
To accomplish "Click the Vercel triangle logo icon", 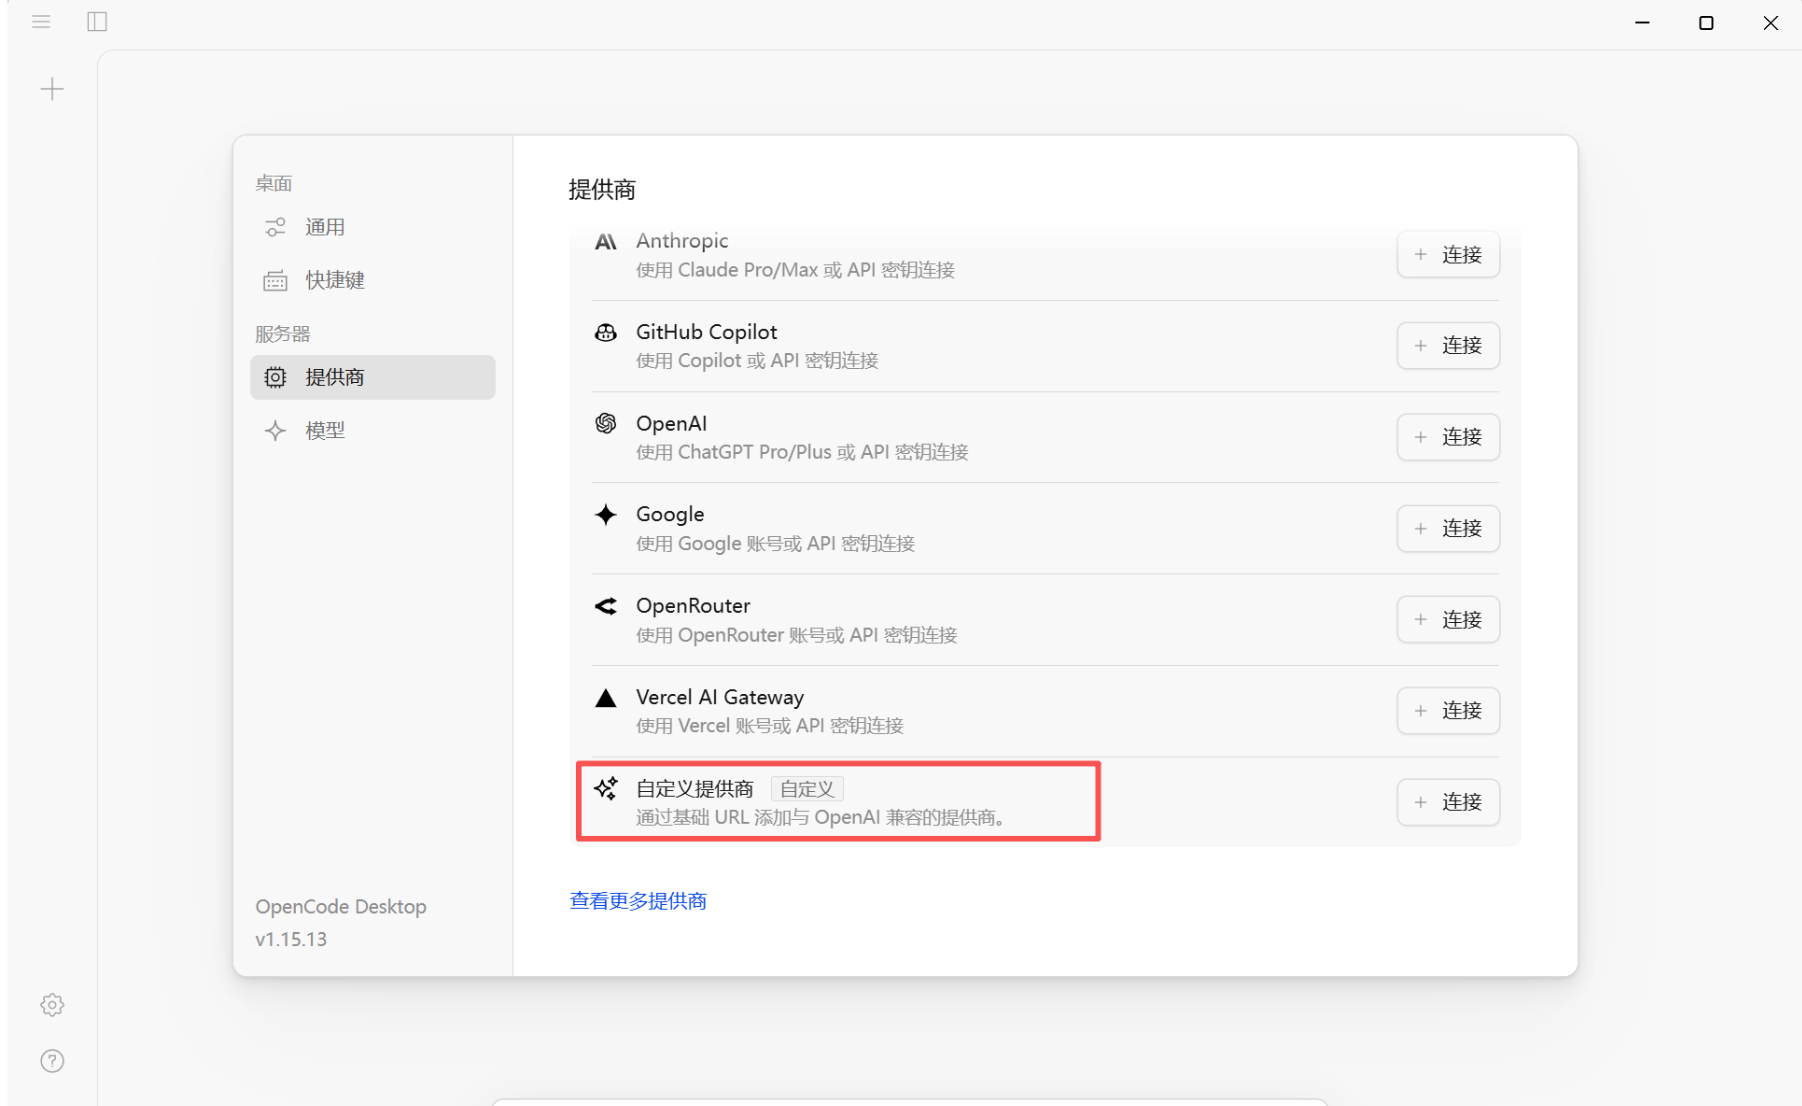I will coord(606,698).
